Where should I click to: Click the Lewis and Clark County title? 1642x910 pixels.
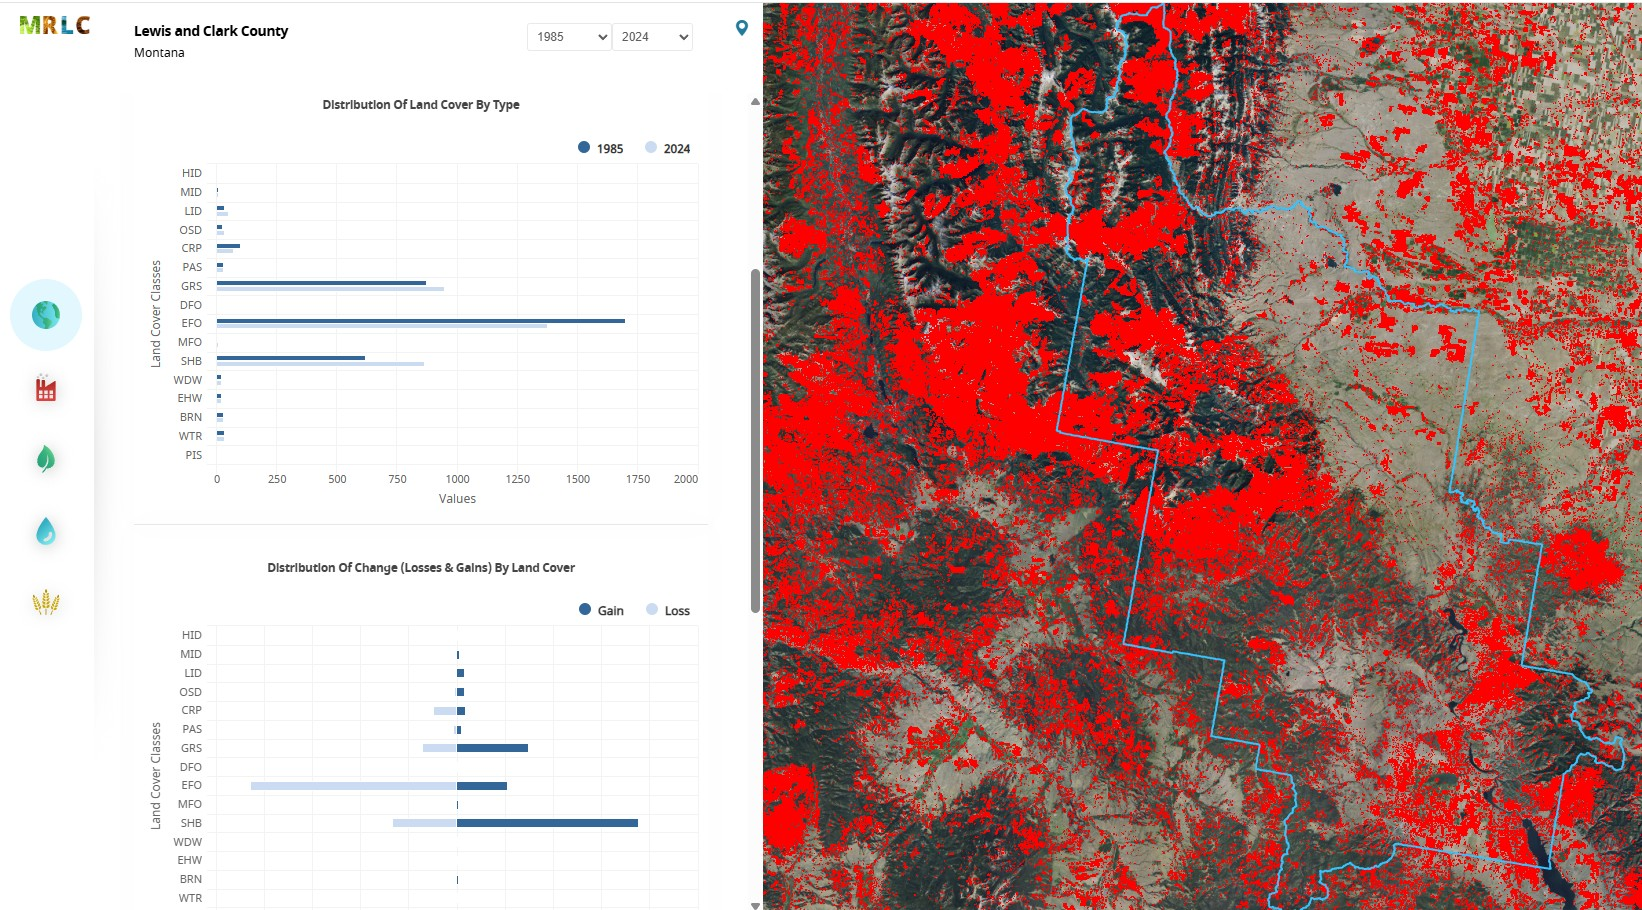pyautogui.click(x=211, y=31)
